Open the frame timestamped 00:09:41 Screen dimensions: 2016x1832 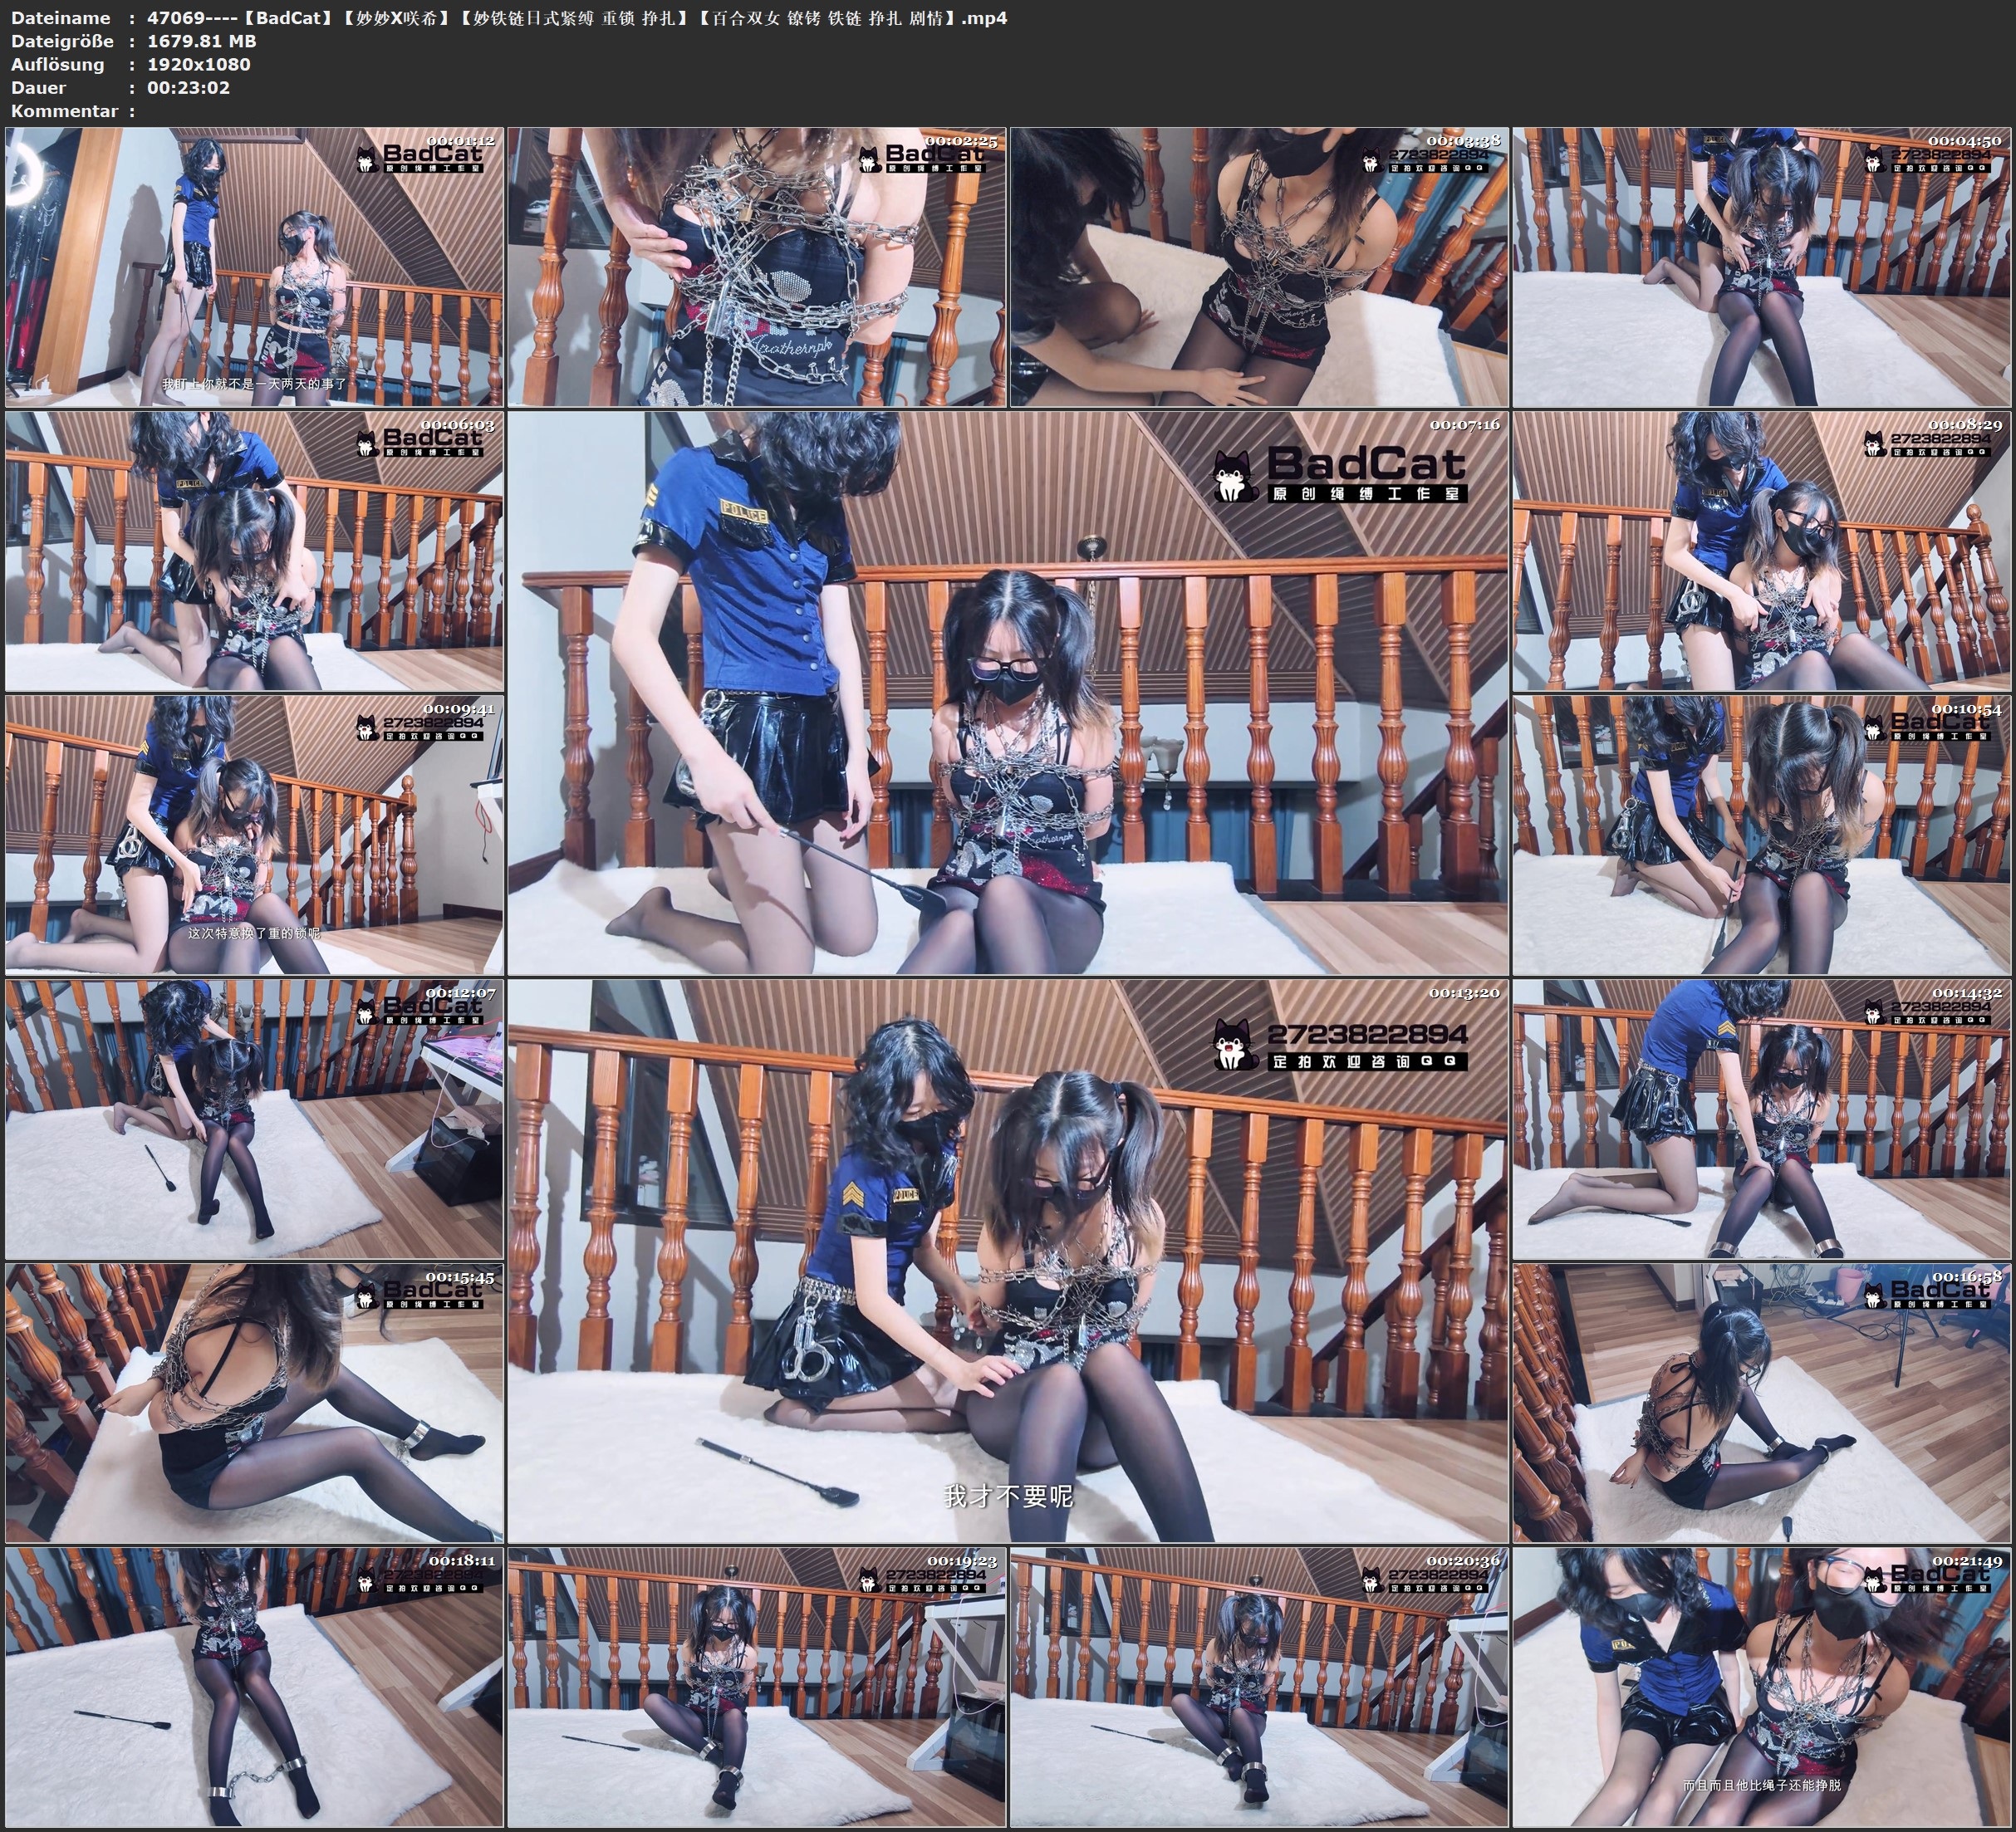[254, 835]
